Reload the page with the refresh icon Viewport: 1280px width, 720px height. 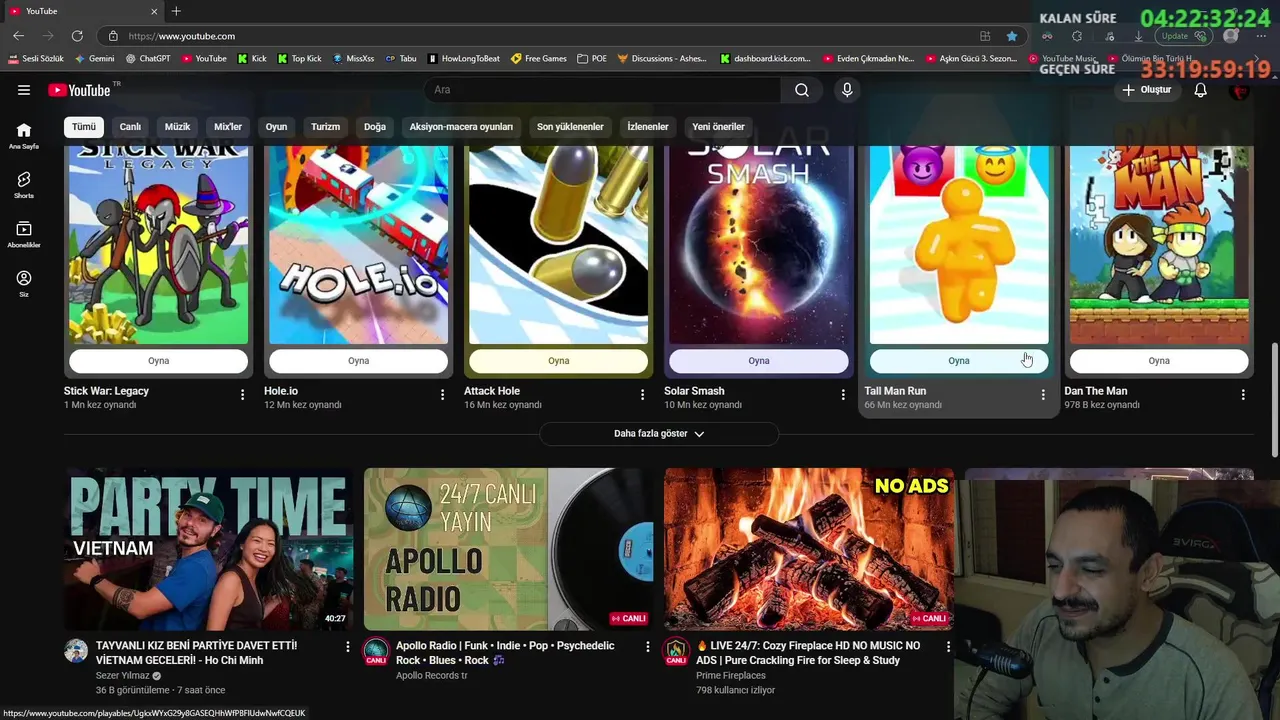coord(77,36)
